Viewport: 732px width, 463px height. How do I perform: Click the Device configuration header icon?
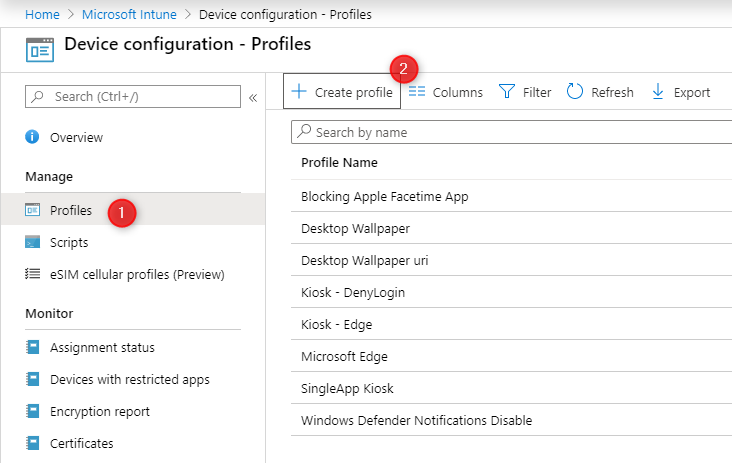40,49
